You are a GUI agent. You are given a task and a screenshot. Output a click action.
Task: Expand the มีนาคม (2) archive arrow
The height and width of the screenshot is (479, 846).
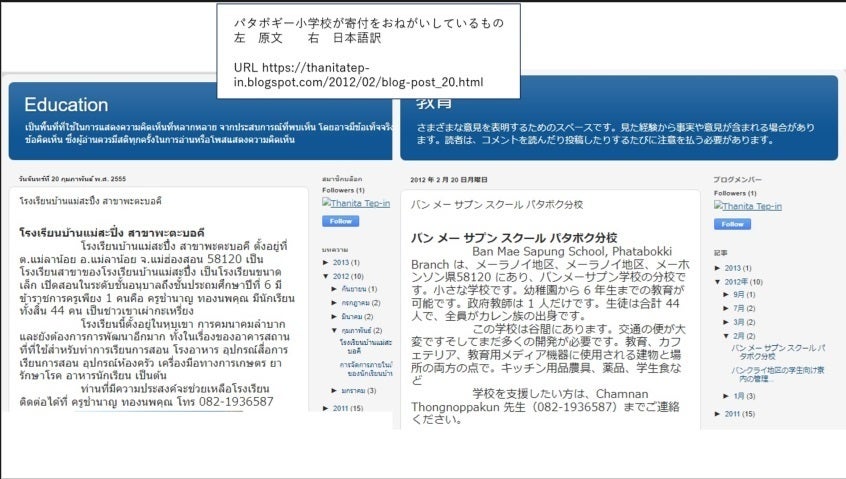click(x=334, y=316)
